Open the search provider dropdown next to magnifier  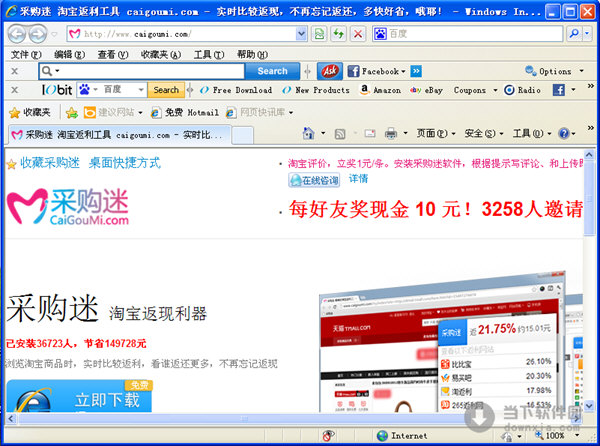(587, 34)
